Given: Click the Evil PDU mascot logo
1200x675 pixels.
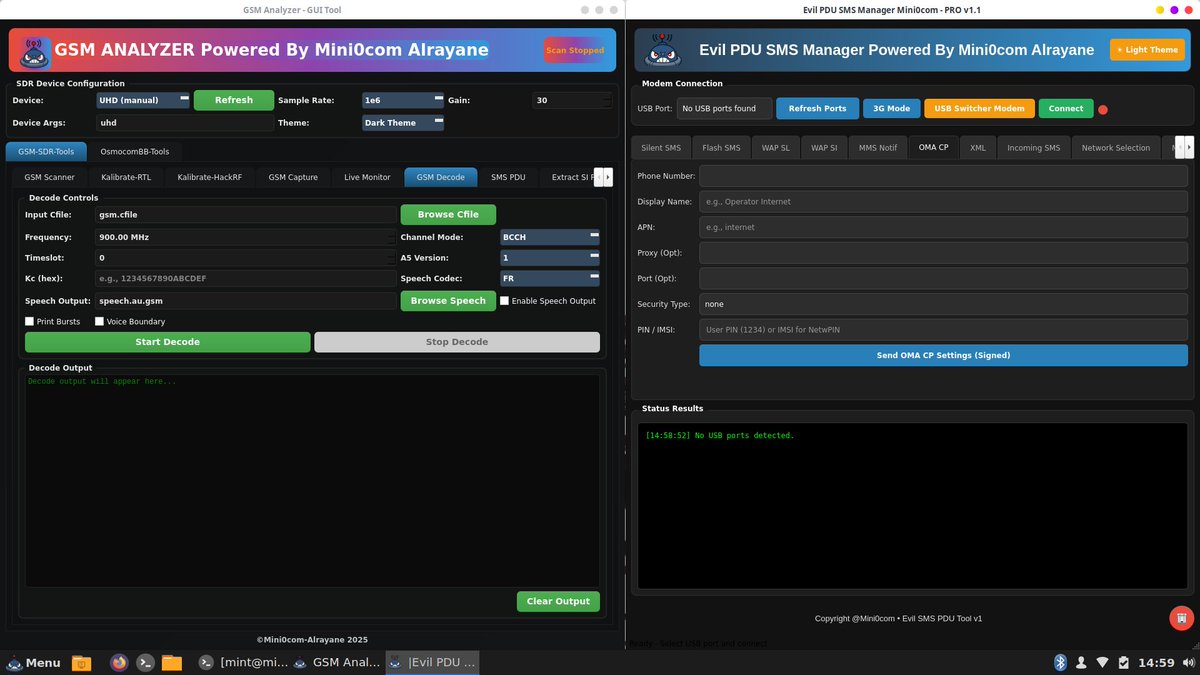Looking at the screenshot, I should coord(662,50).
